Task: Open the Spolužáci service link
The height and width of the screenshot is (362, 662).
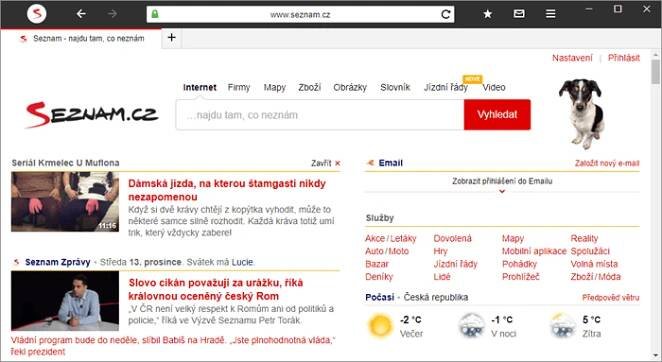Action: pyautogui.click(x=590, y=251)
